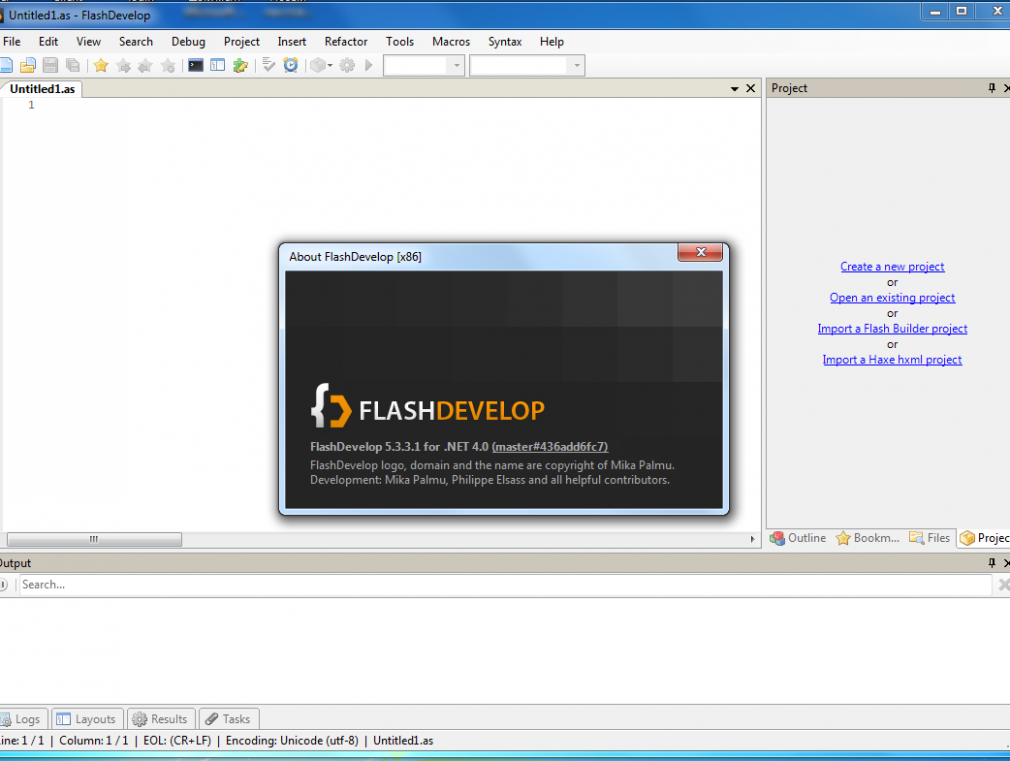Open the Syntax menu
The image size is (1010, 761).
click(x=504, y=41)
